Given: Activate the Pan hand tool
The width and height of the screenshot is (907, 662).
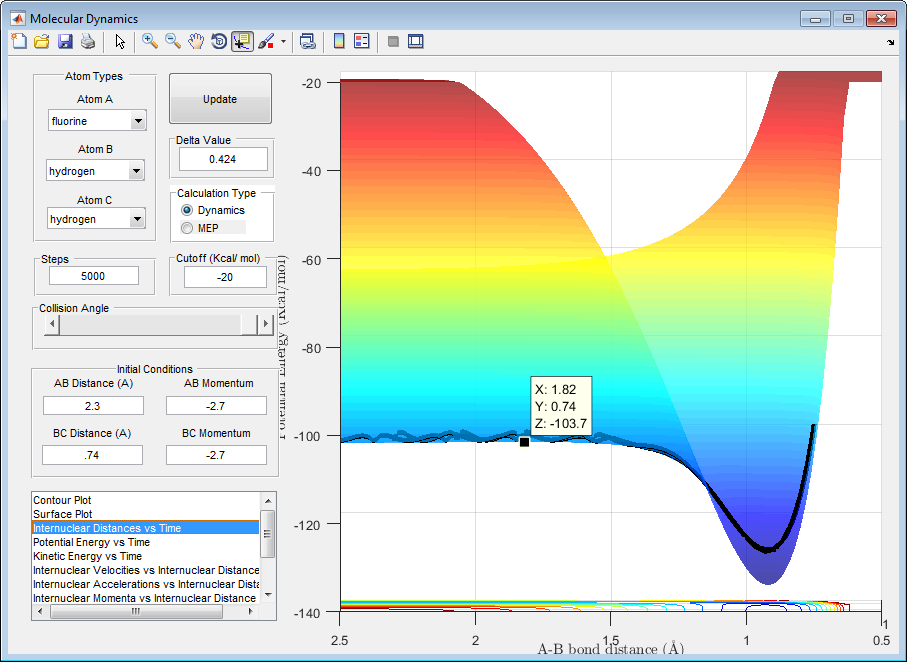Looking at the screenshot, I should tap(196, 42).
